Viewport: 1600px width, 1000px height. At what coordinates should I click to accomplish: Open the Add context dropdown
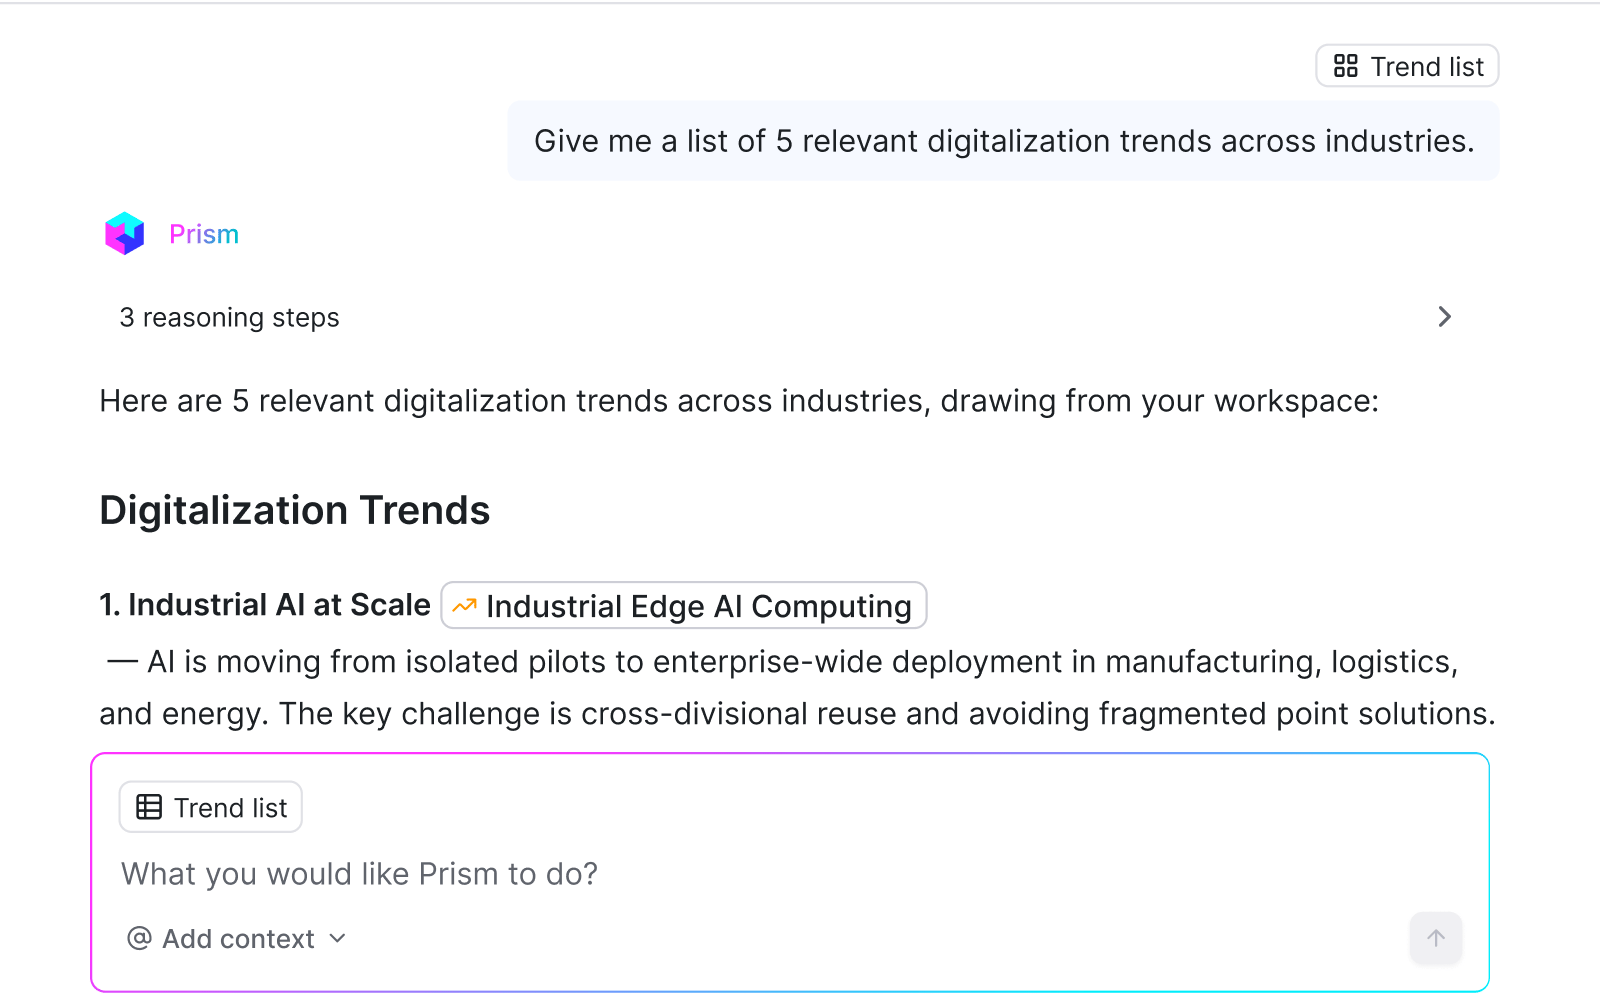[x=236, y=938]
